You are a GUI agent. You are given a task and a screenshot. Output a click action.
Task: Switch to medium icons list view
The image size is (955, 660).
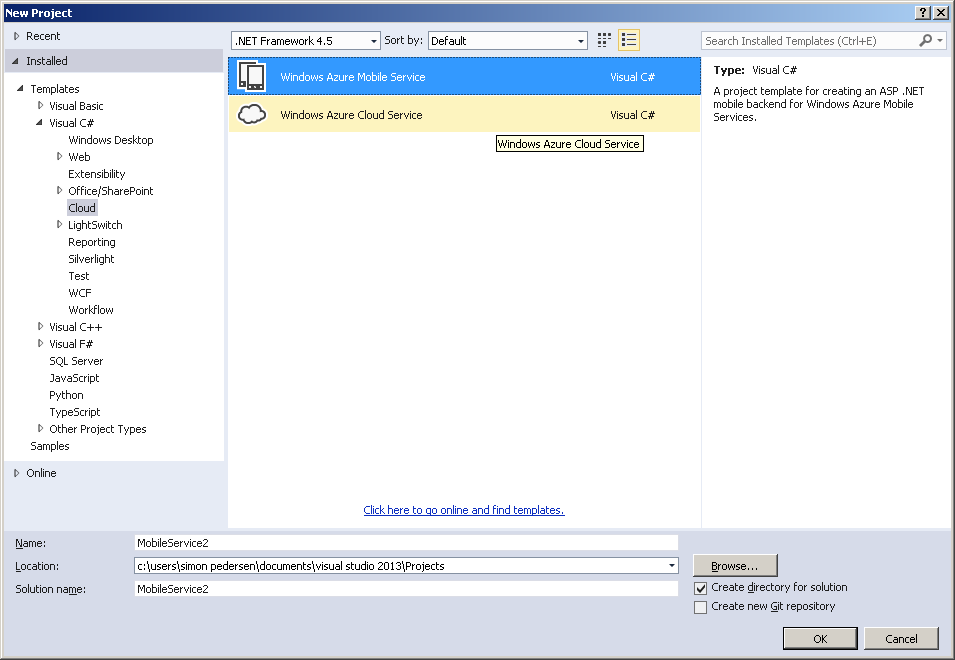pos(629,40)
